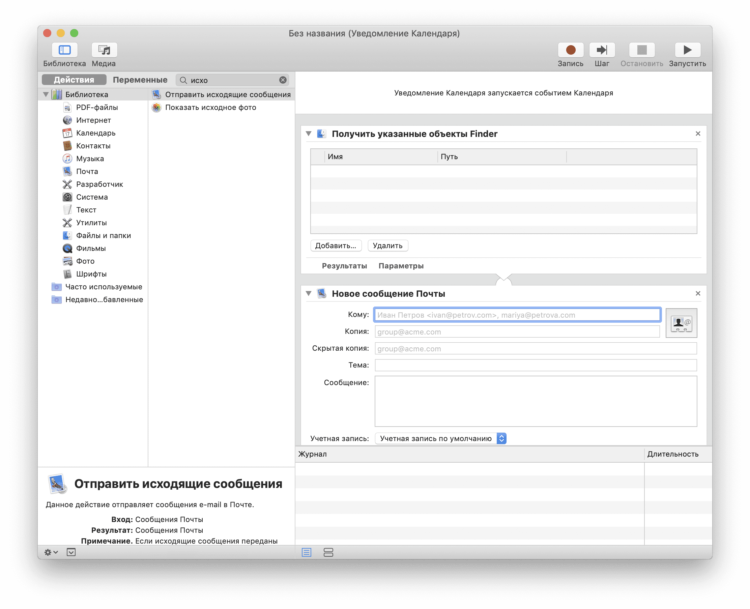Click the Журнал column header
Viewport: 750px width, 609px height.
coord(470,454)
